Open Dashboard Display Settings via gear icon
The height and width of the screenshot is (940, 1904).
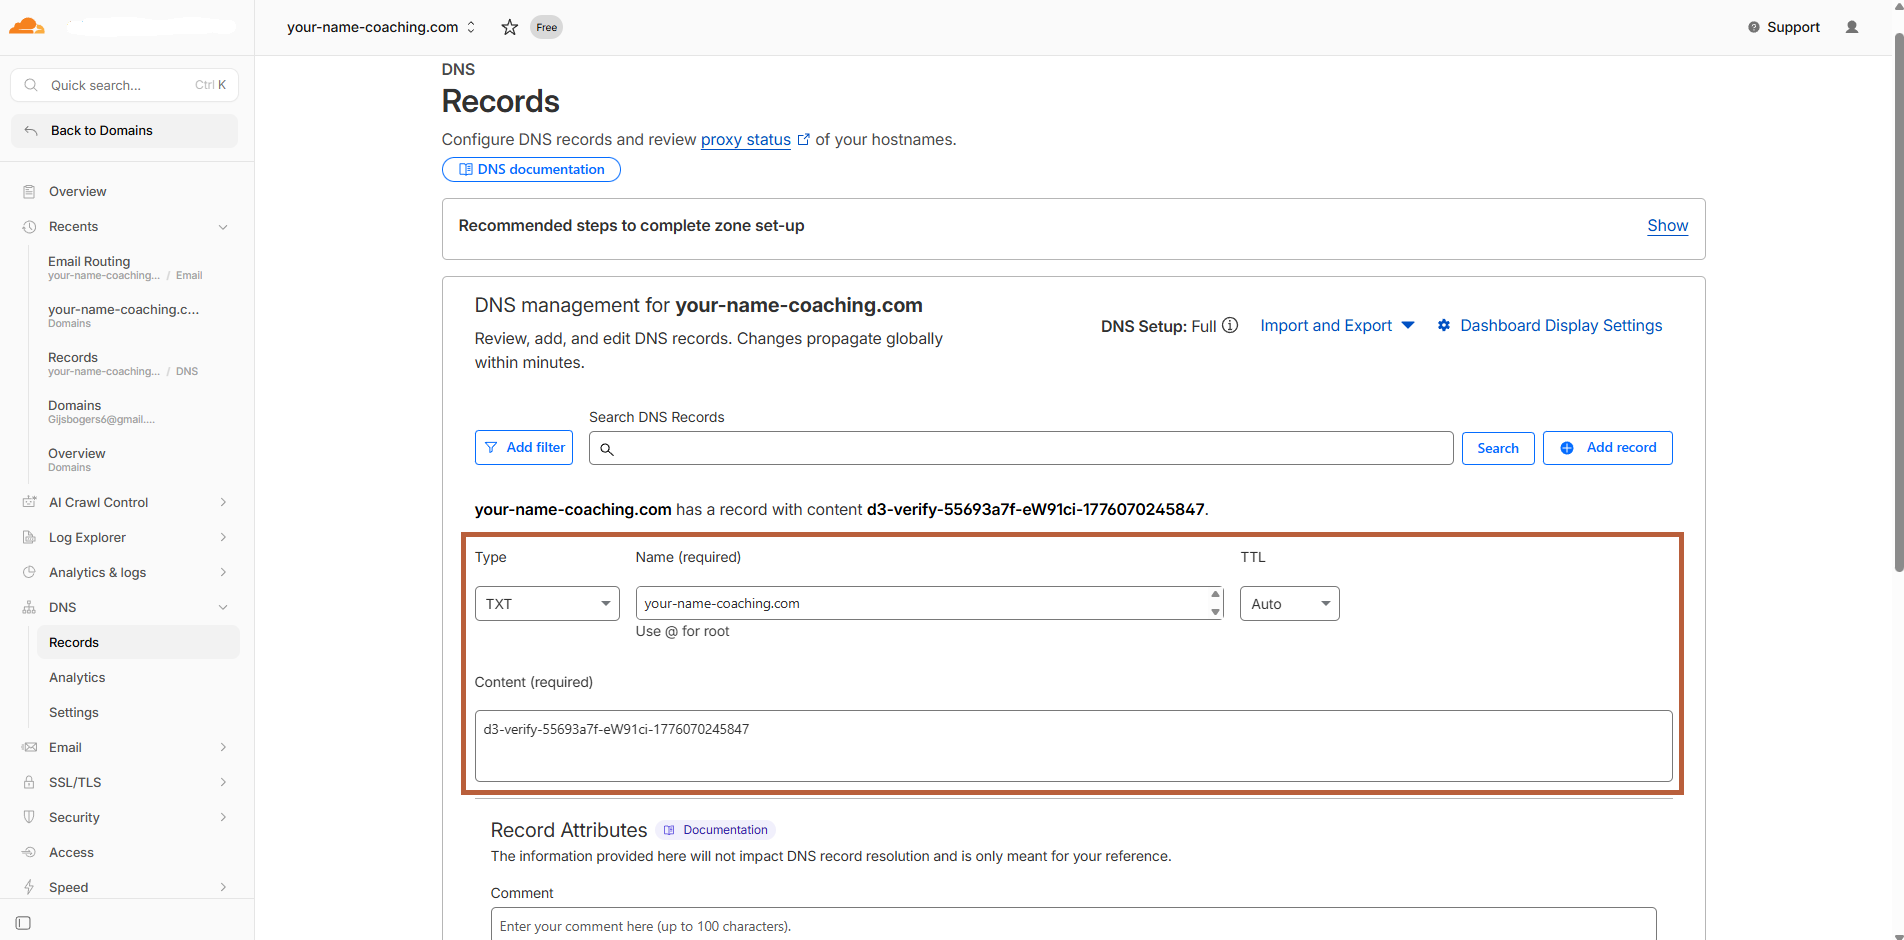pyautogui.click(x=1443, y=325)
